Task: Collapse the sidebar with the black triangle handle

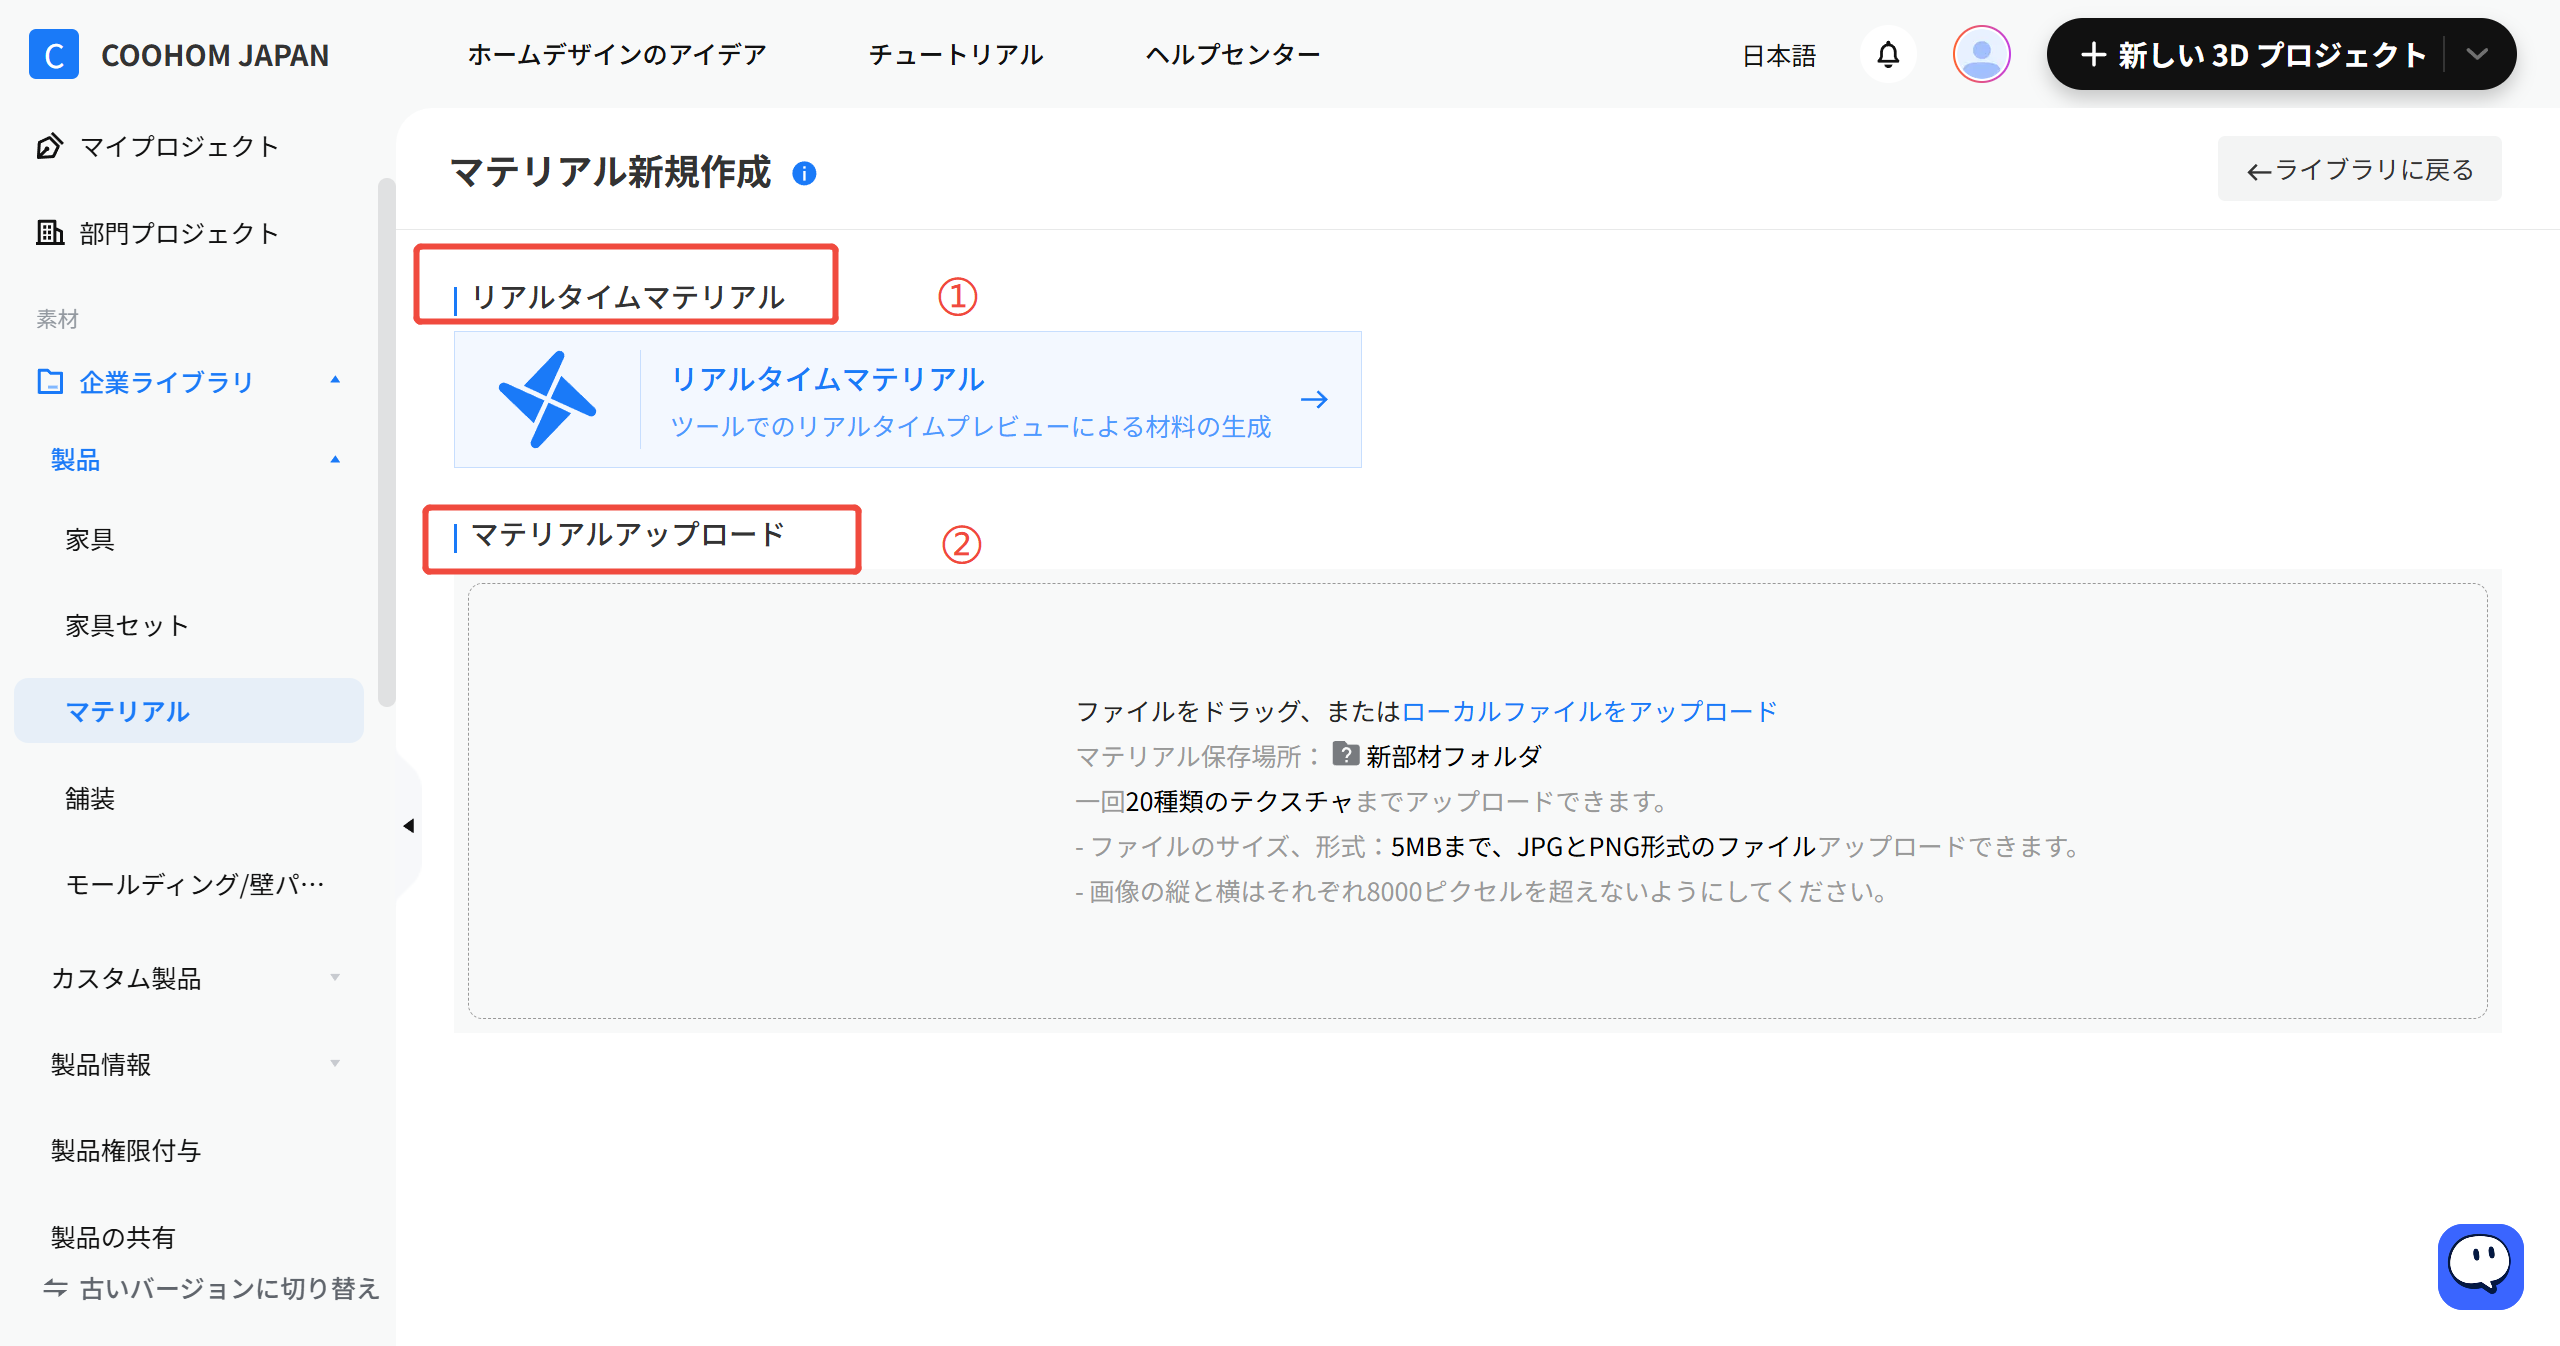Action: [408, 826]
